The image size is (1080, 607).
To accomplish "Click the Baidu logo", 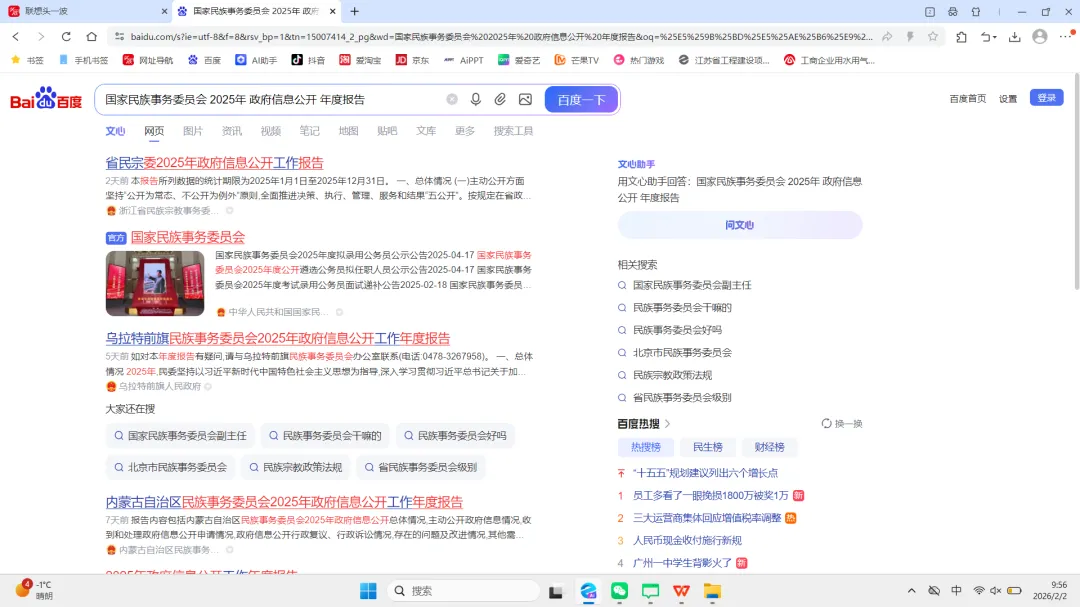I will point(46,99).
